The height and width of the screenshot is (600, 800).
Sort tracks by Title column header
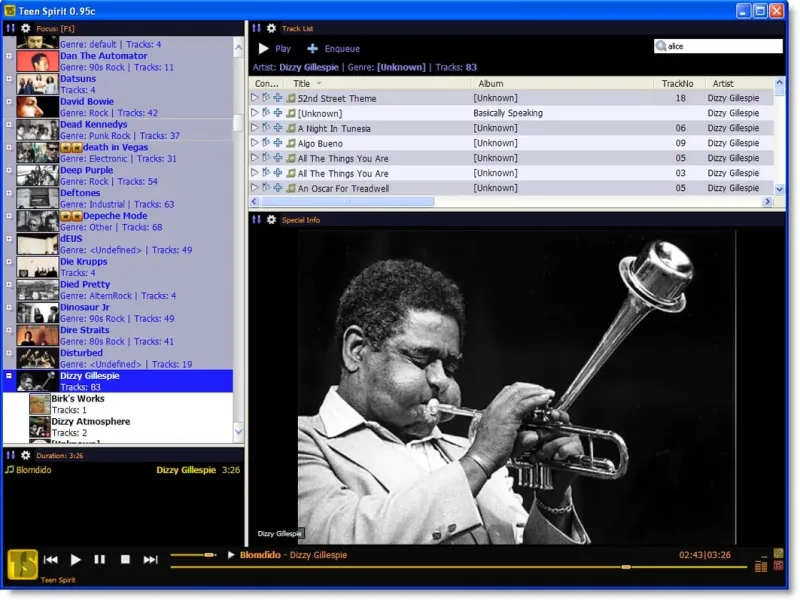click(301, 84)
